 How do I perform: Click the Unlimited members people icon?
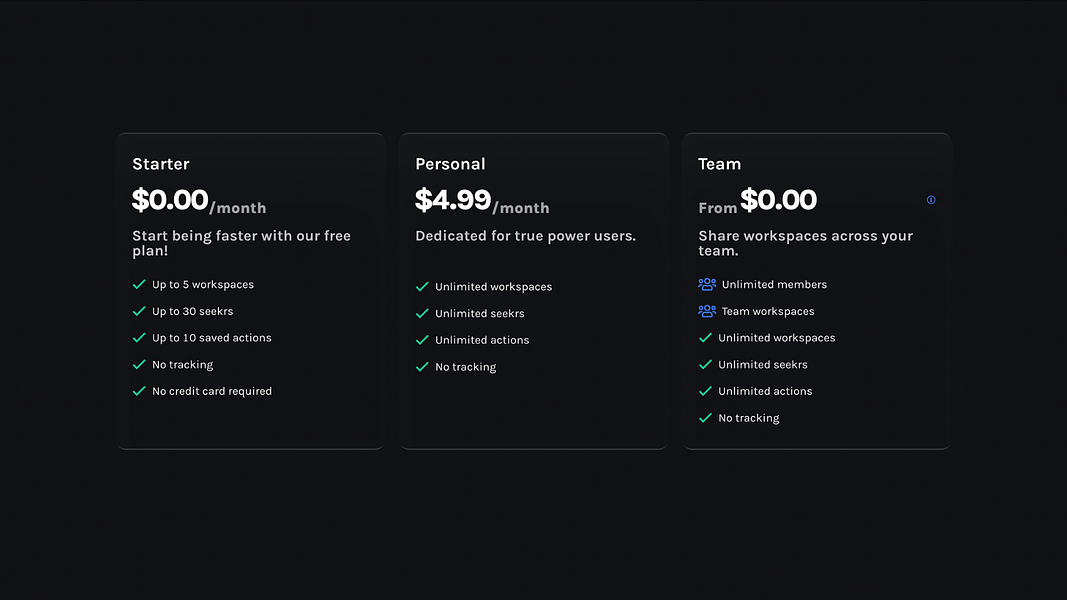coord(707,284)
